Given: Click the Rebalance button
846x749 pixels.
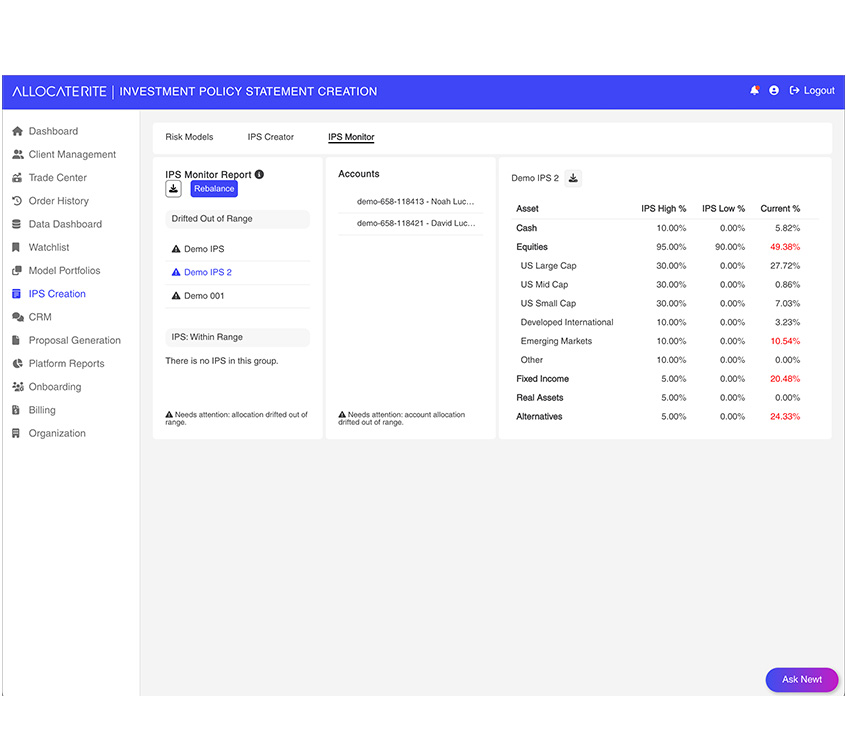Looking at the screenshot, I should 213,188.
